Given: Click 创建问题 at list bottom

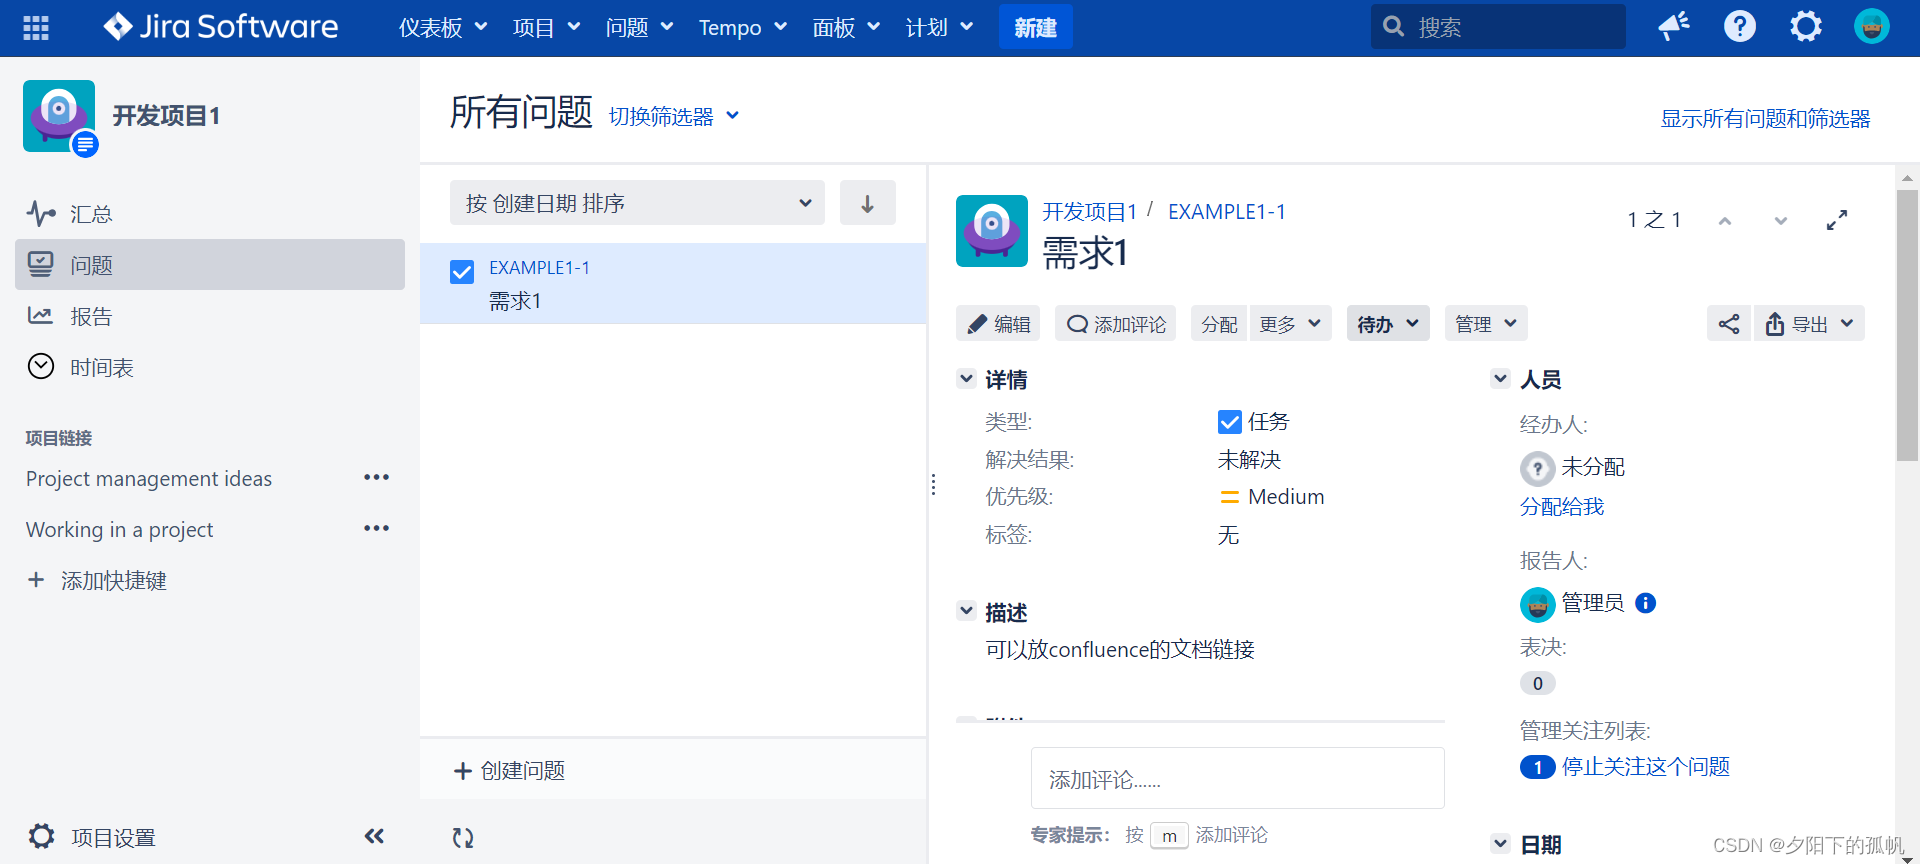Looking at the screenshot, I should pos(510,770).
